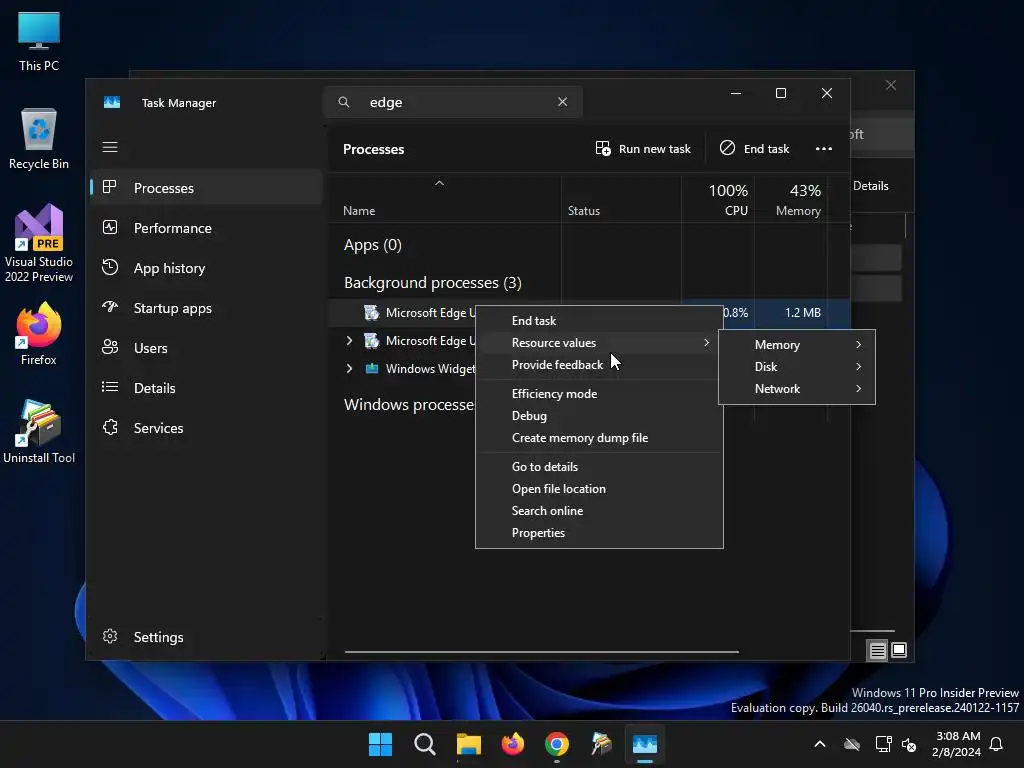Go to Startup apps page
This screenshot has width=1024, height=768.
pyautogui.click(x=206, y=308)
